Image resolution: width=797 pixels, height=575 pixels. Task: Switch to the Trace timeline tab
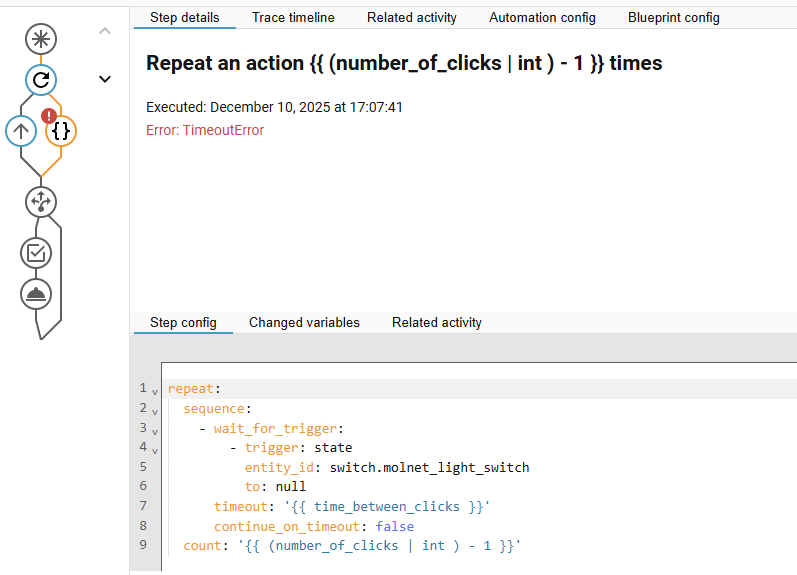point(293,17)
